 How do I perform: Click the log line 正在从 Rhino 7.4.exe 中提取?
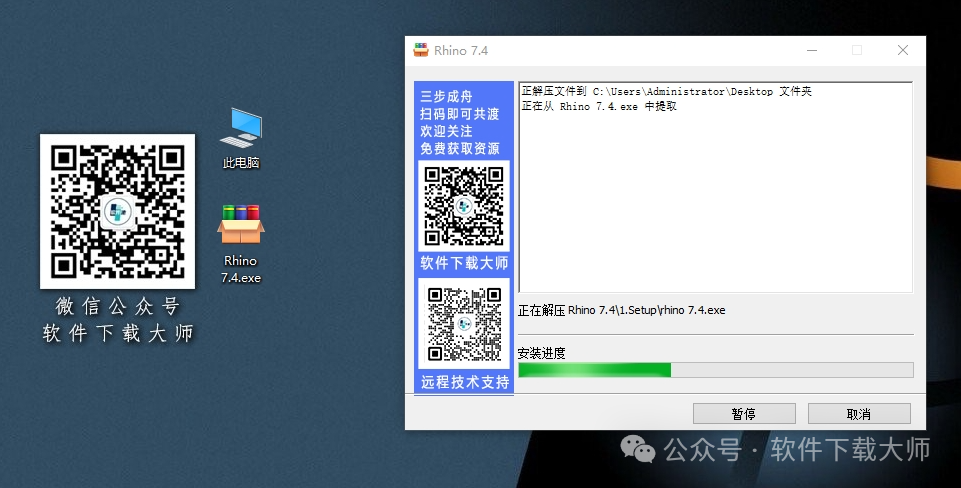[x=599, y=106]
